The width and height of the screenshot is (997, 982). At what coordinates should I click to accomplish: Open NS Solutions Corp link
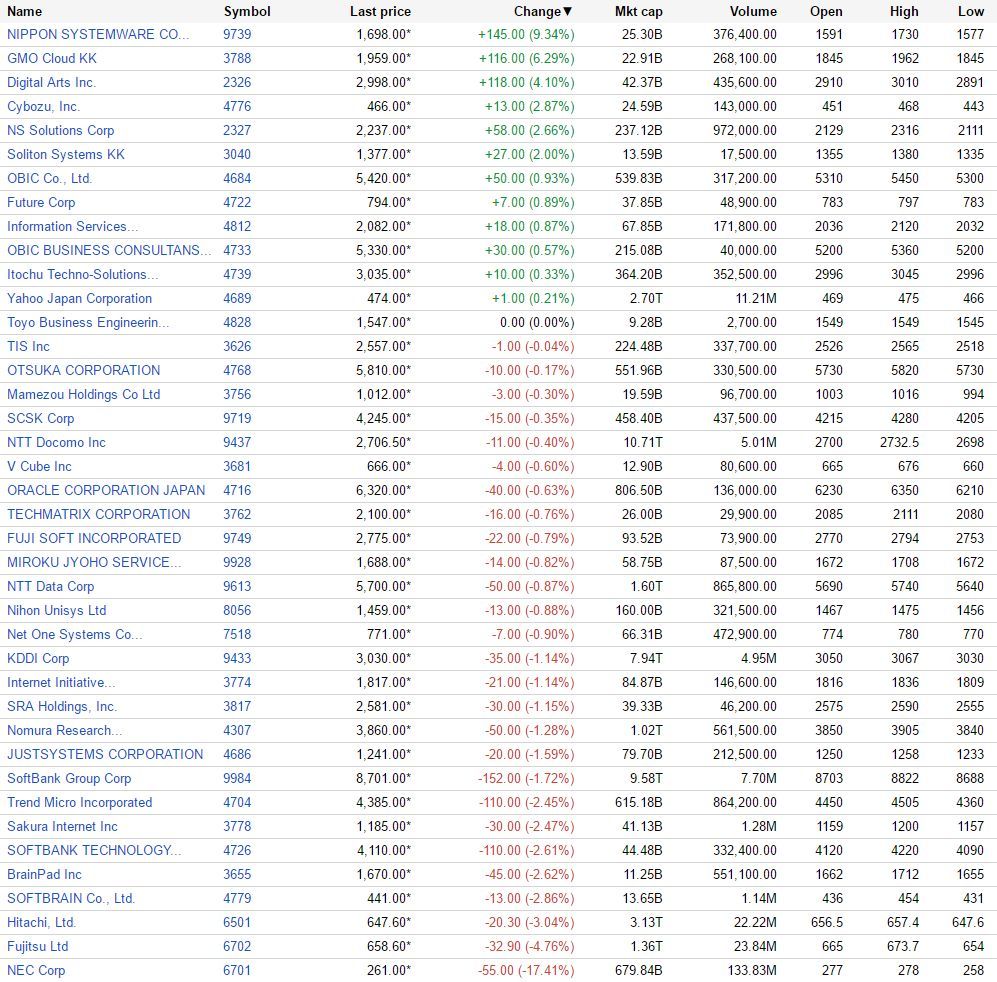pyautogui.click(x=60, y=130)
